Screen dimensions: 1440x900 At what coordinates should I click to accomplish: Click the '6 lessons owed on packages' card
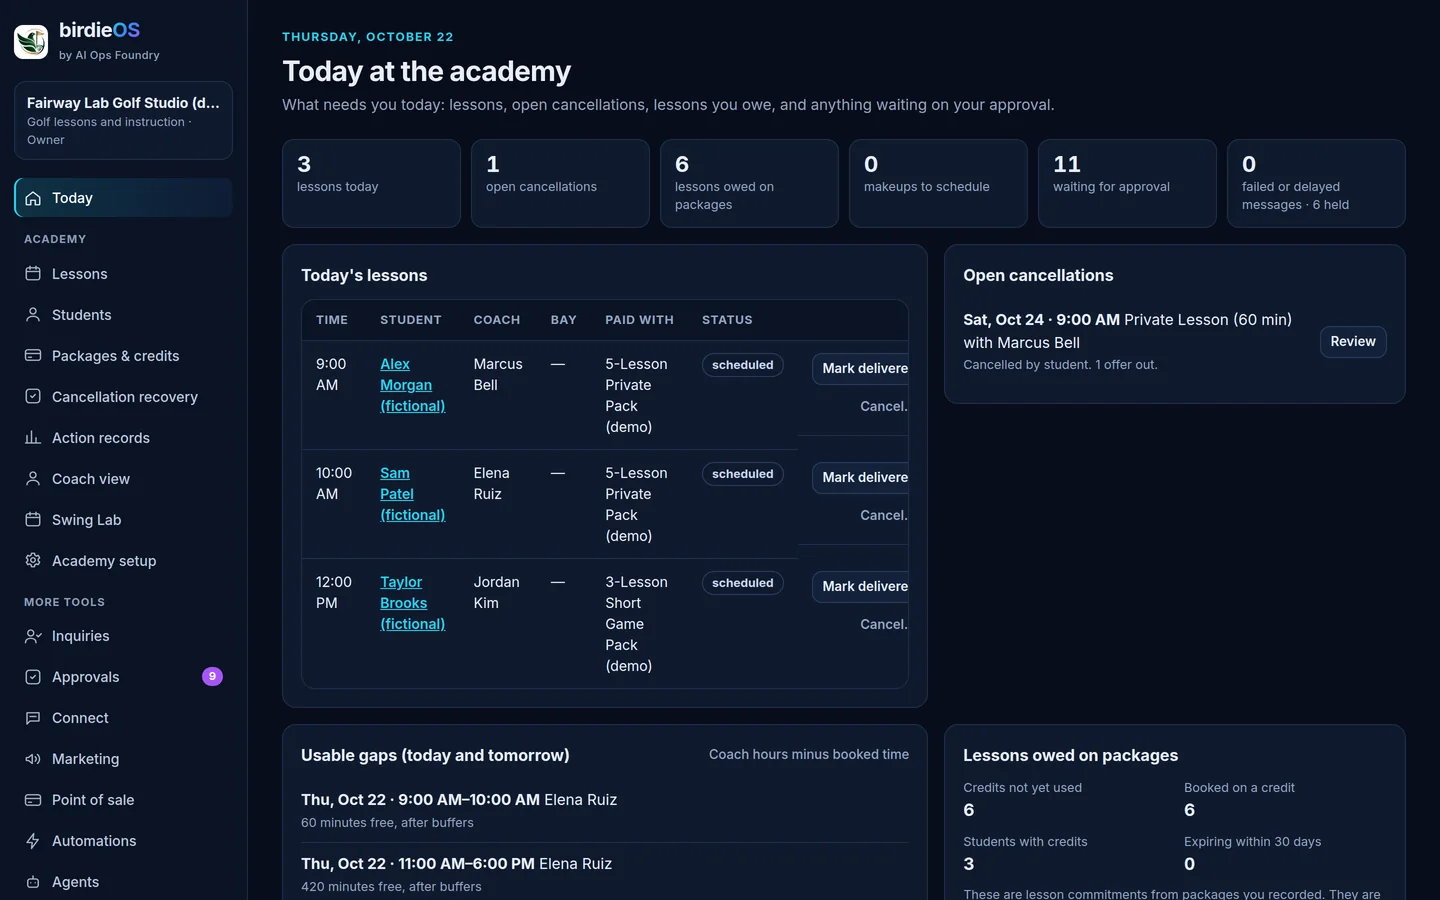tap(749, 183)
